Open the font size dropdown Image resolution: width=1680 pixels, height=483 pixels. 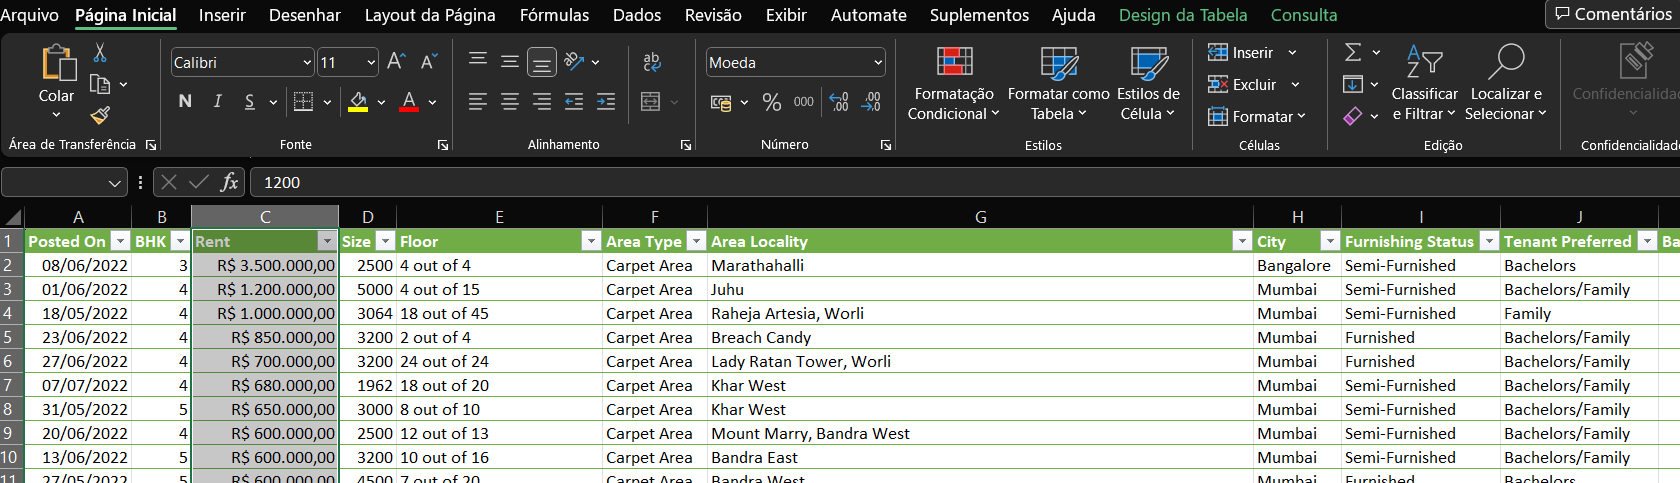(371, 62)
